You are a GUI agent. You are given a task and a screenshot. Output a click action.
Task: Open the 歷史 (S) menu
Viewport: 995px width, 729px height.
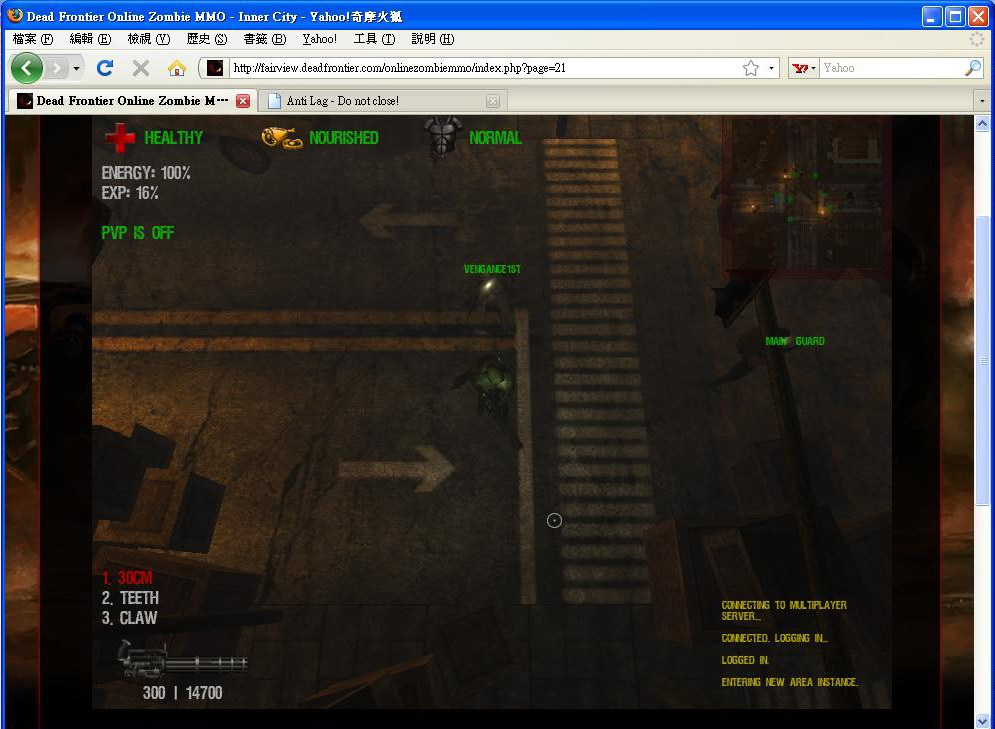click(206, 39)
